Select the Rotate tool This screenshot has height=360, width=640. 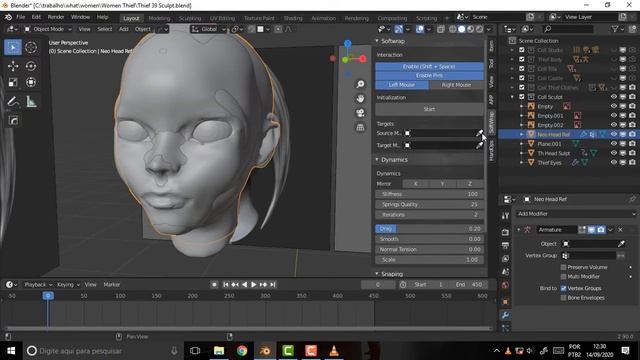(x=31, y=66)
